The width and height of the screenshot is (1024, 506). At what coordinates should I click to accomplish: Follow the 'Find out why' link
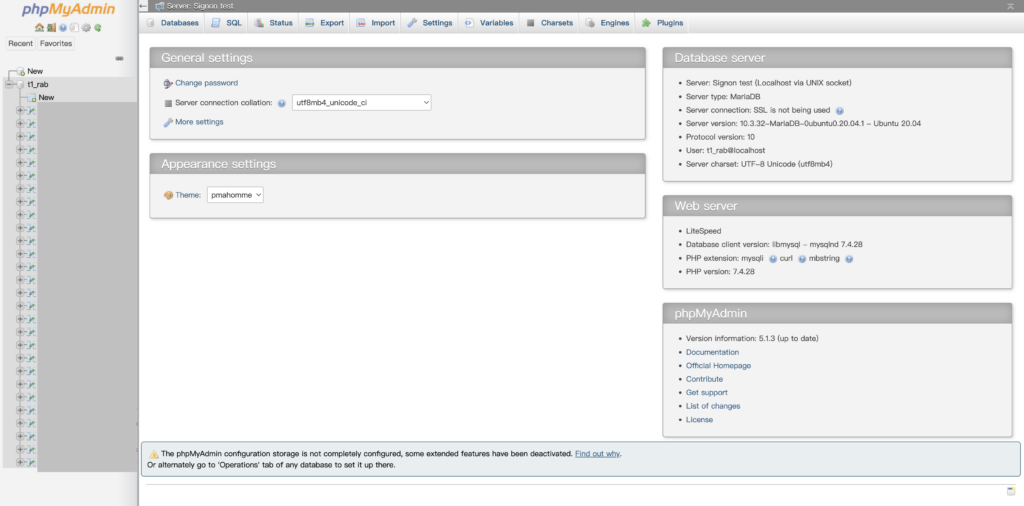click(x=597, y=453)
